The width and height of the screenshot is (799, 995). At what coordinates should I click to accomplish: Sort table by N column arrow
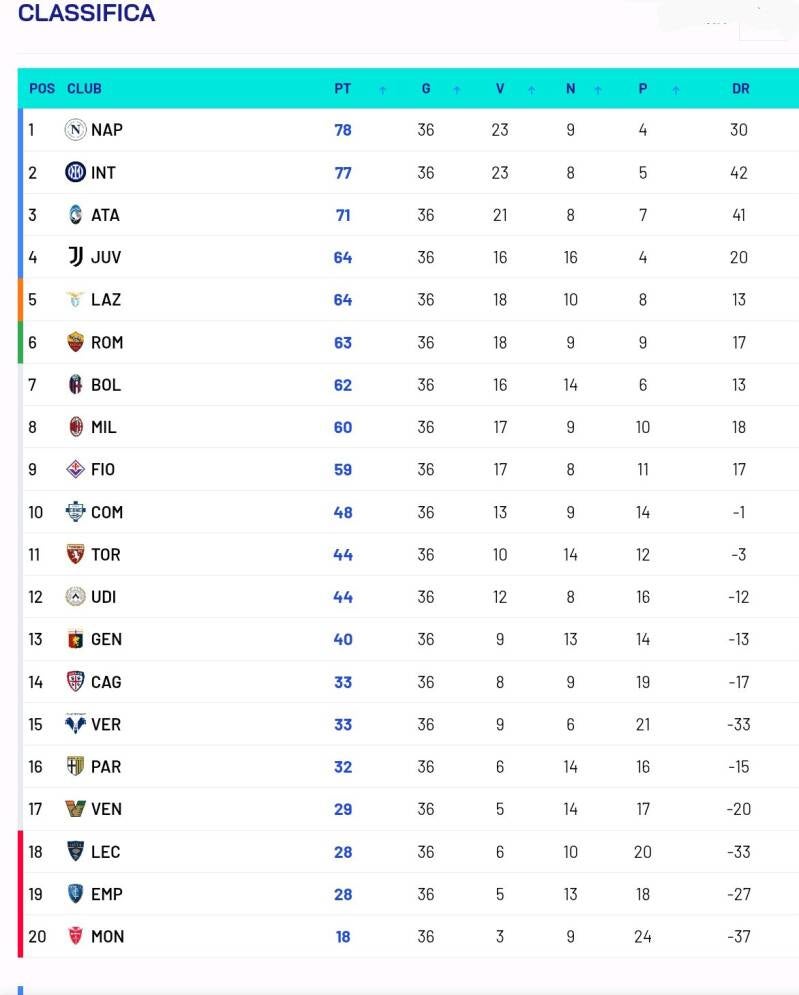[598, 90]
